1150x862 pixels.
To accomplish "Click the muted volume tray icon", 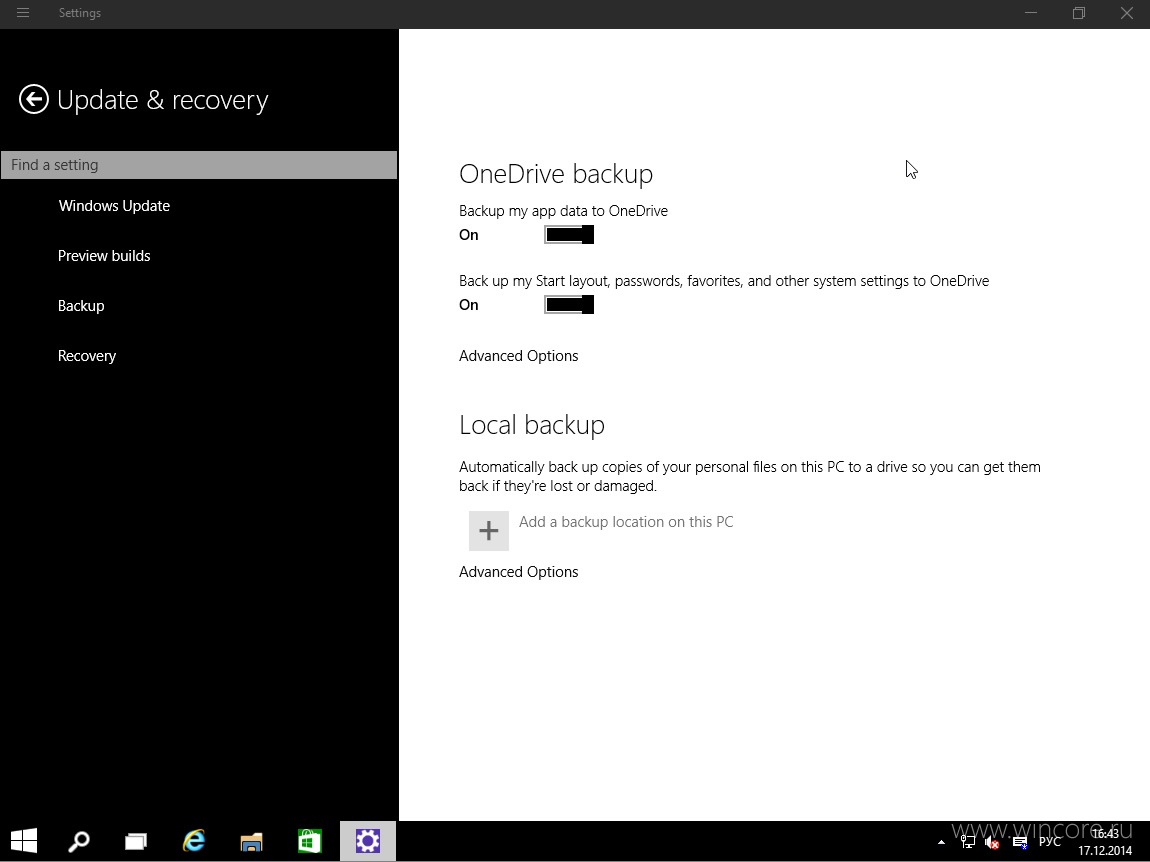I will tap(992, 842).
